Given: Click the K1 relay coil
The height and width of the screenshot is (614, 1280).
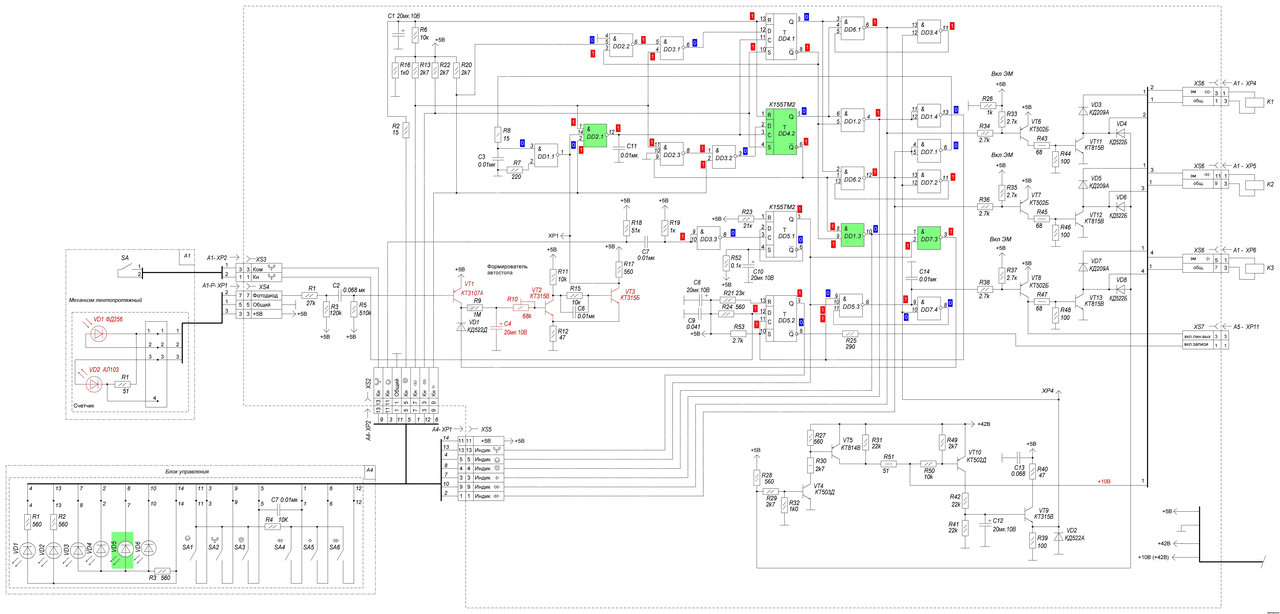Looking at the screenshot, I should (1253, 102).
